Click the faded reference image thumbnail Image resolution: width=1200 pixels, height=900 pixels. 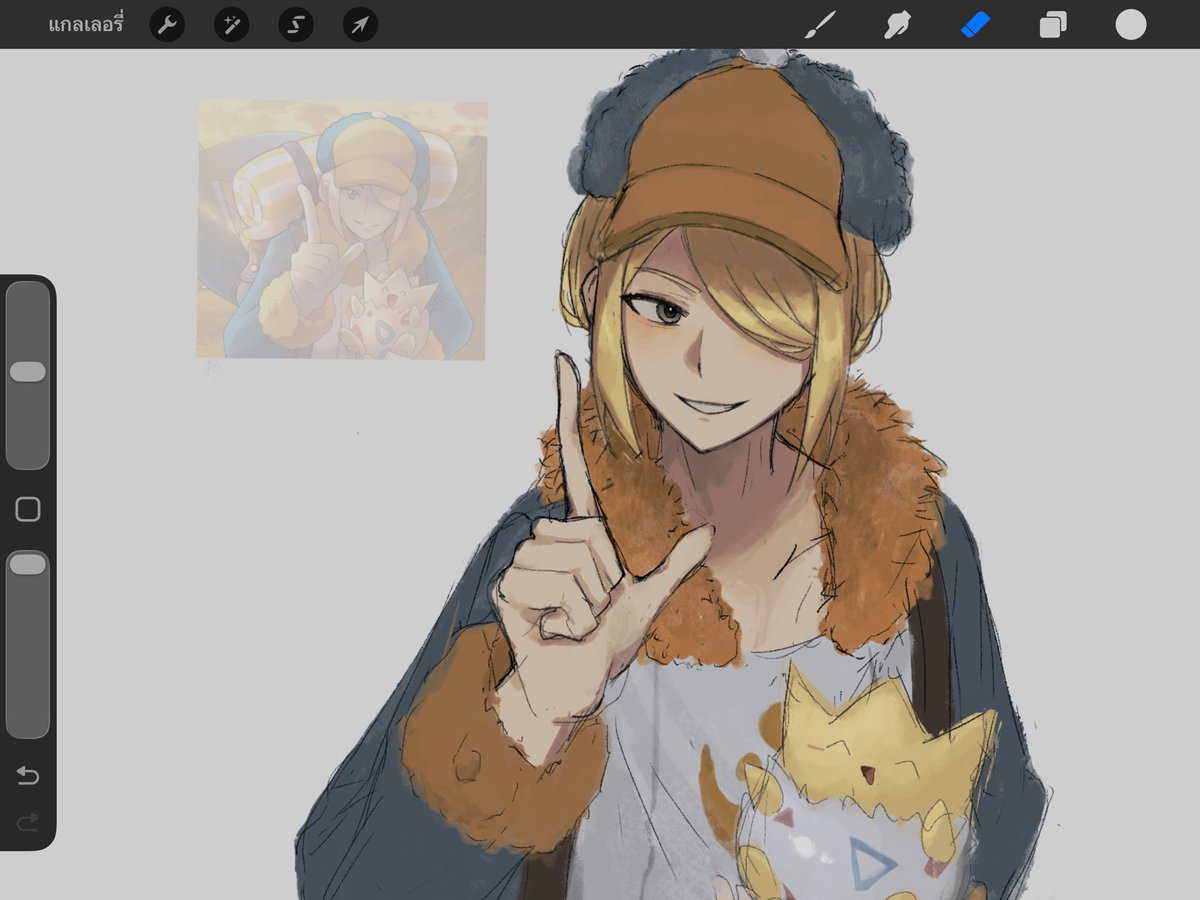click(342, 229)
